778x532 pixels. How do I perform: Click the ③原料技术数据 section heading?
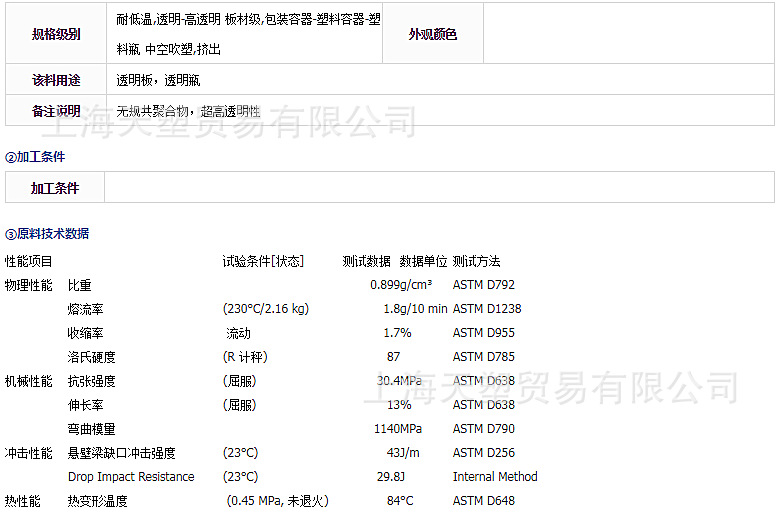(x=47, y=233)
